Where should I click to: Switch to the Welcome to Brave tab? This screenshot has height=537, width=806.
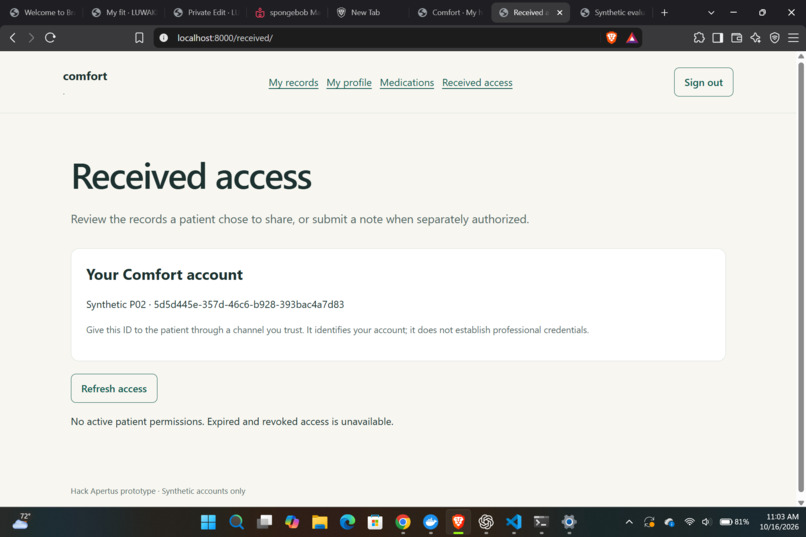click(43, 12)
